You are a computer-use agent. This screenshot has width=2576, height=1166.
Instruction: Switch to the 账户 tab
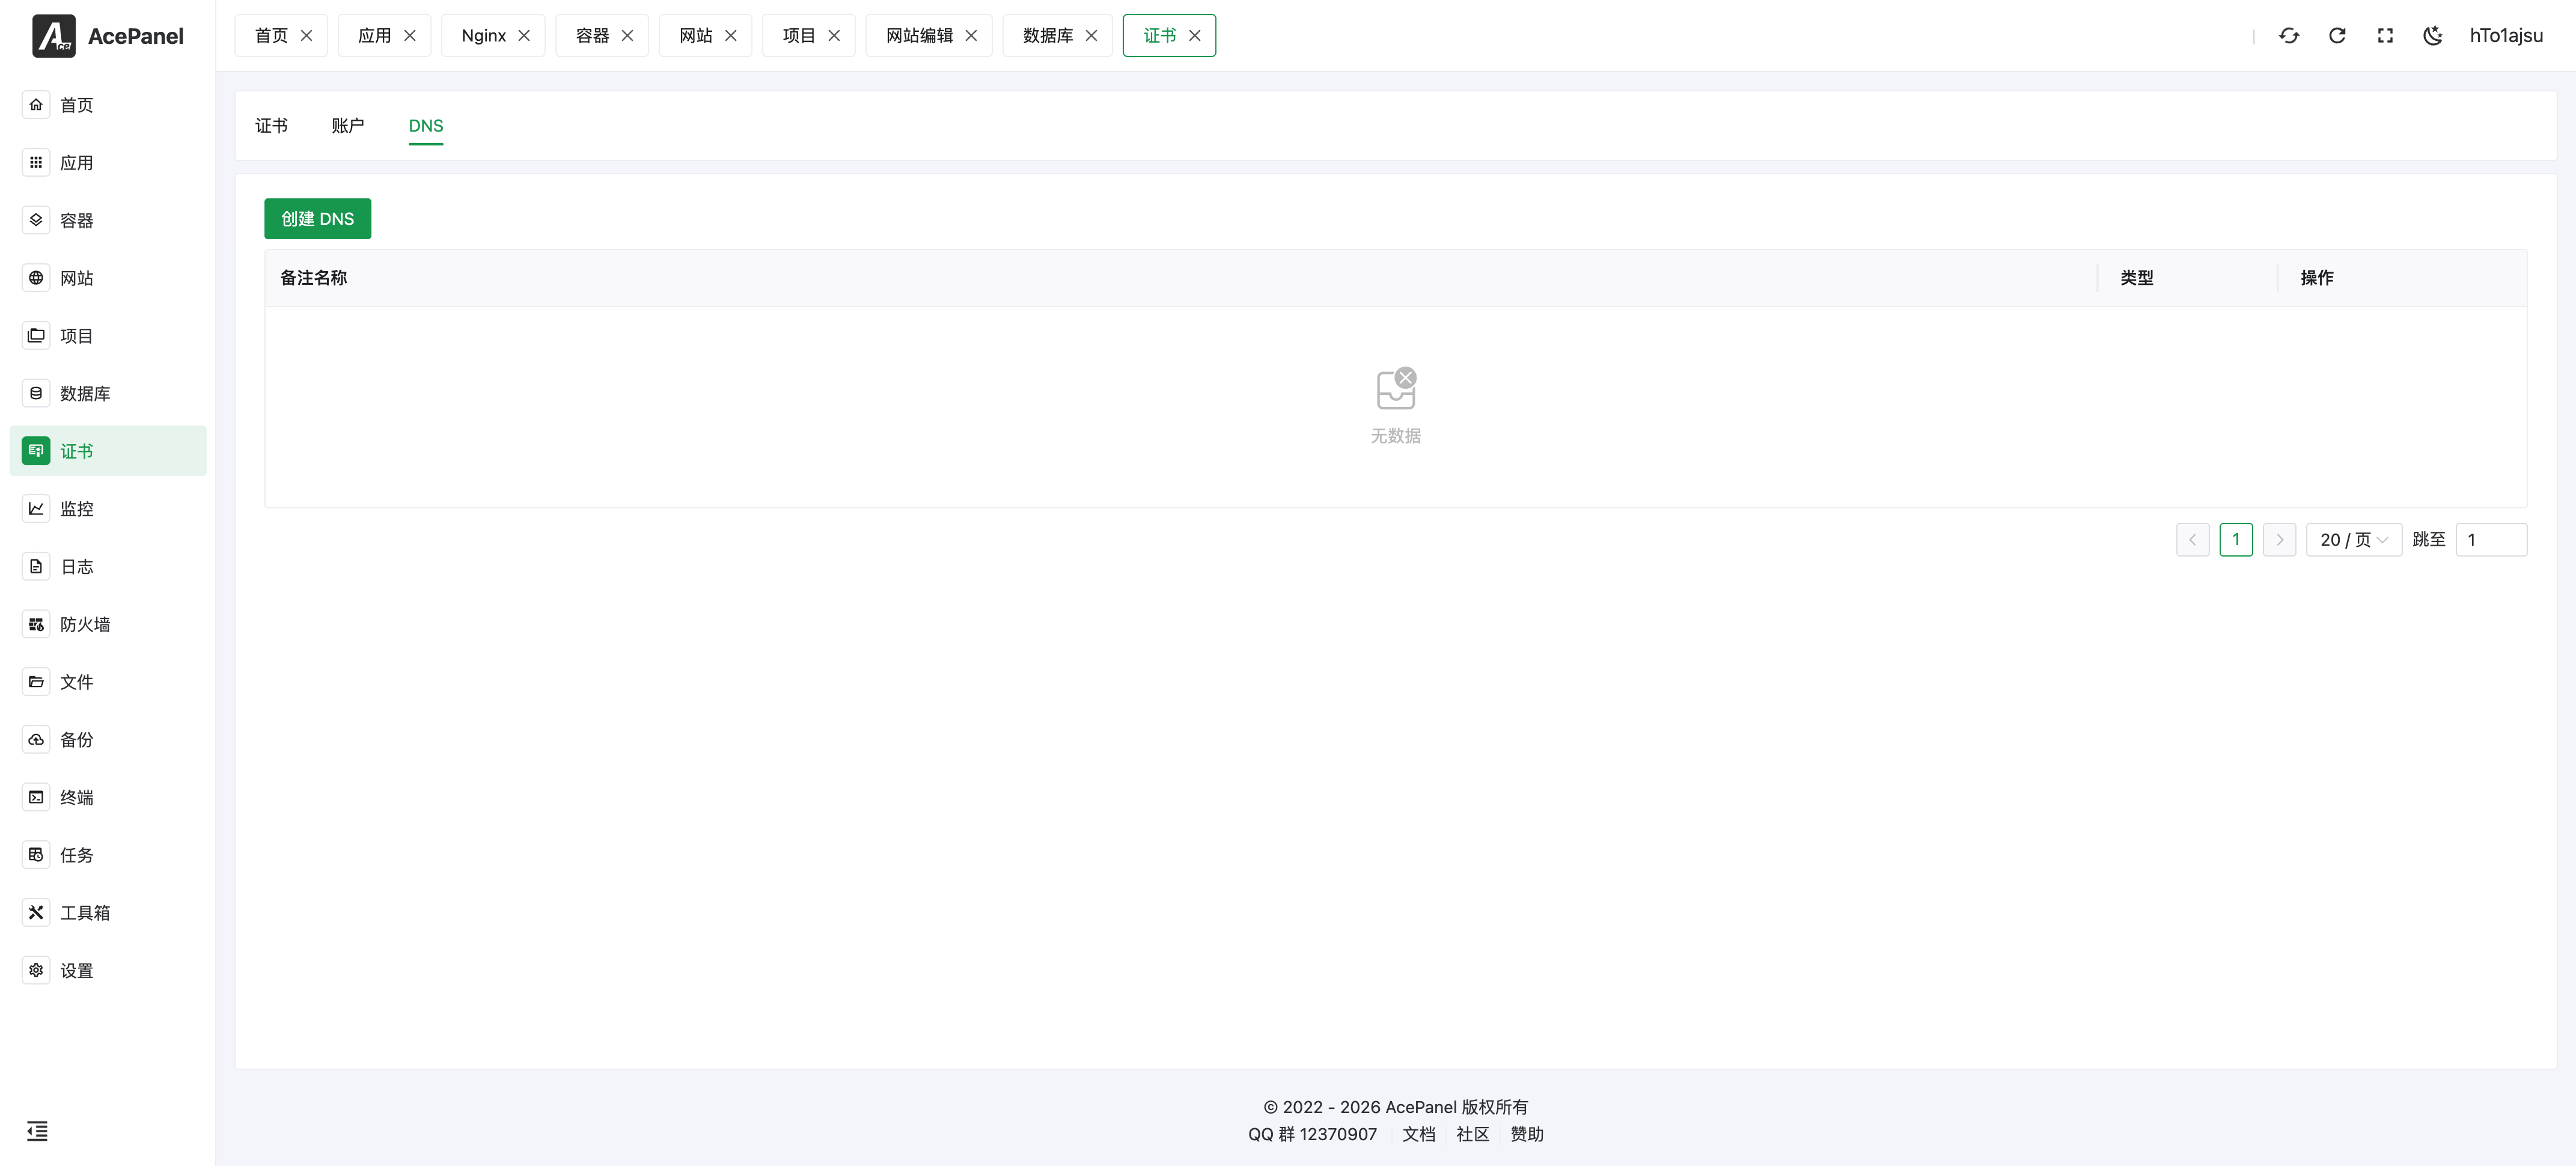click(348, 126)
